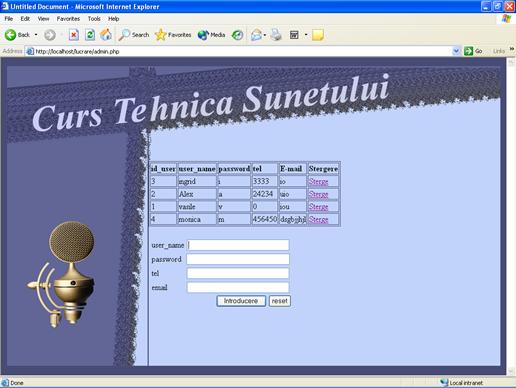Go to the Home page icon

[106, 35]
